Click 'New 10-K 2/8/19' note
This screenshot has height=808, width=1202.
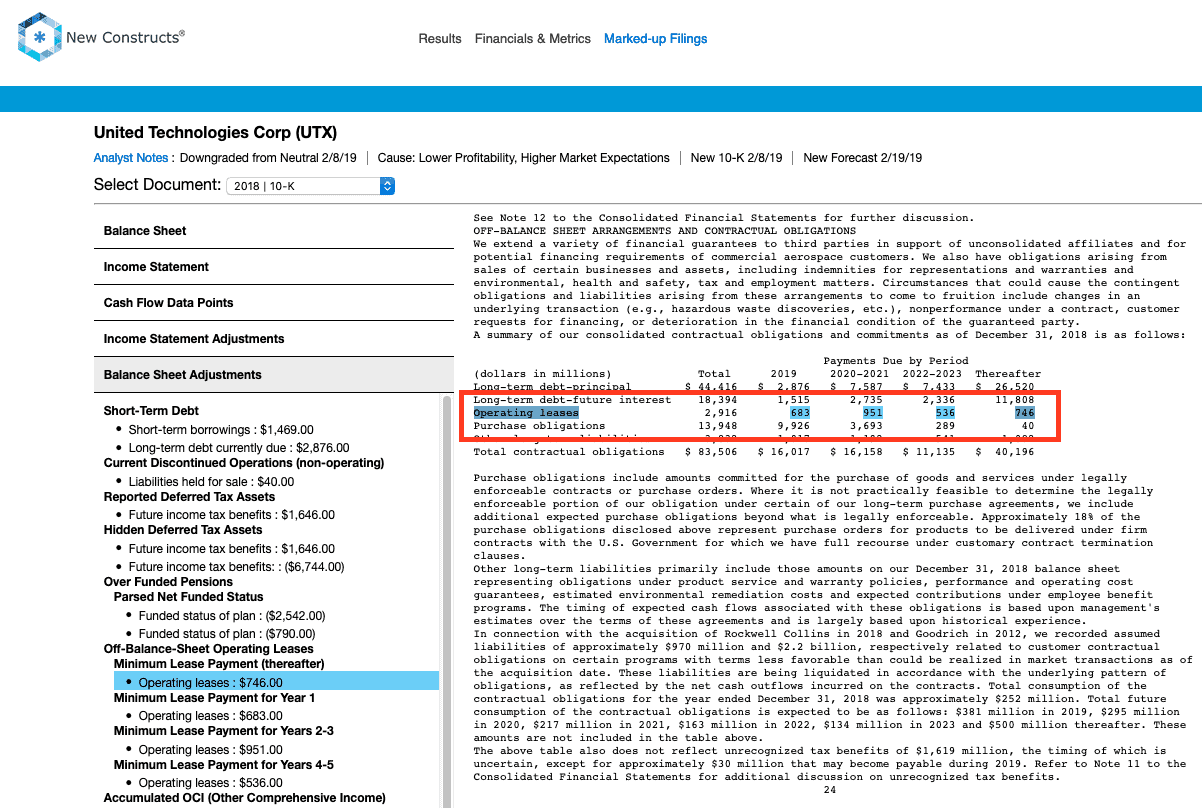pyautogui.click(x=736, y=158)
